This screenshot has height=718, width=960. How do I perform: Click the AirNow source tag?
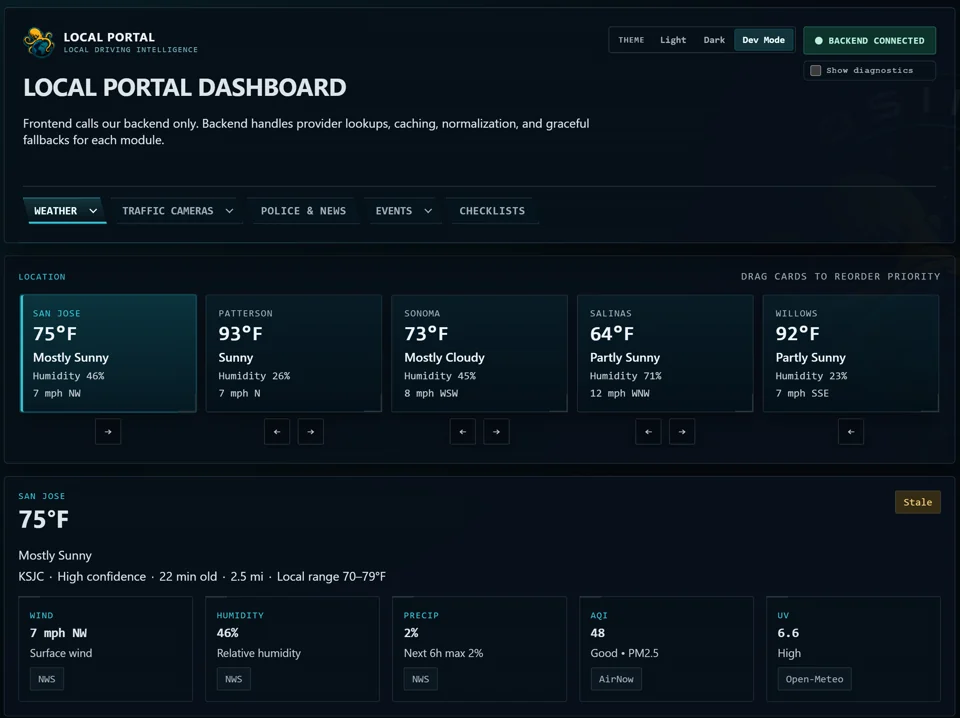click(x=616, y=679)
